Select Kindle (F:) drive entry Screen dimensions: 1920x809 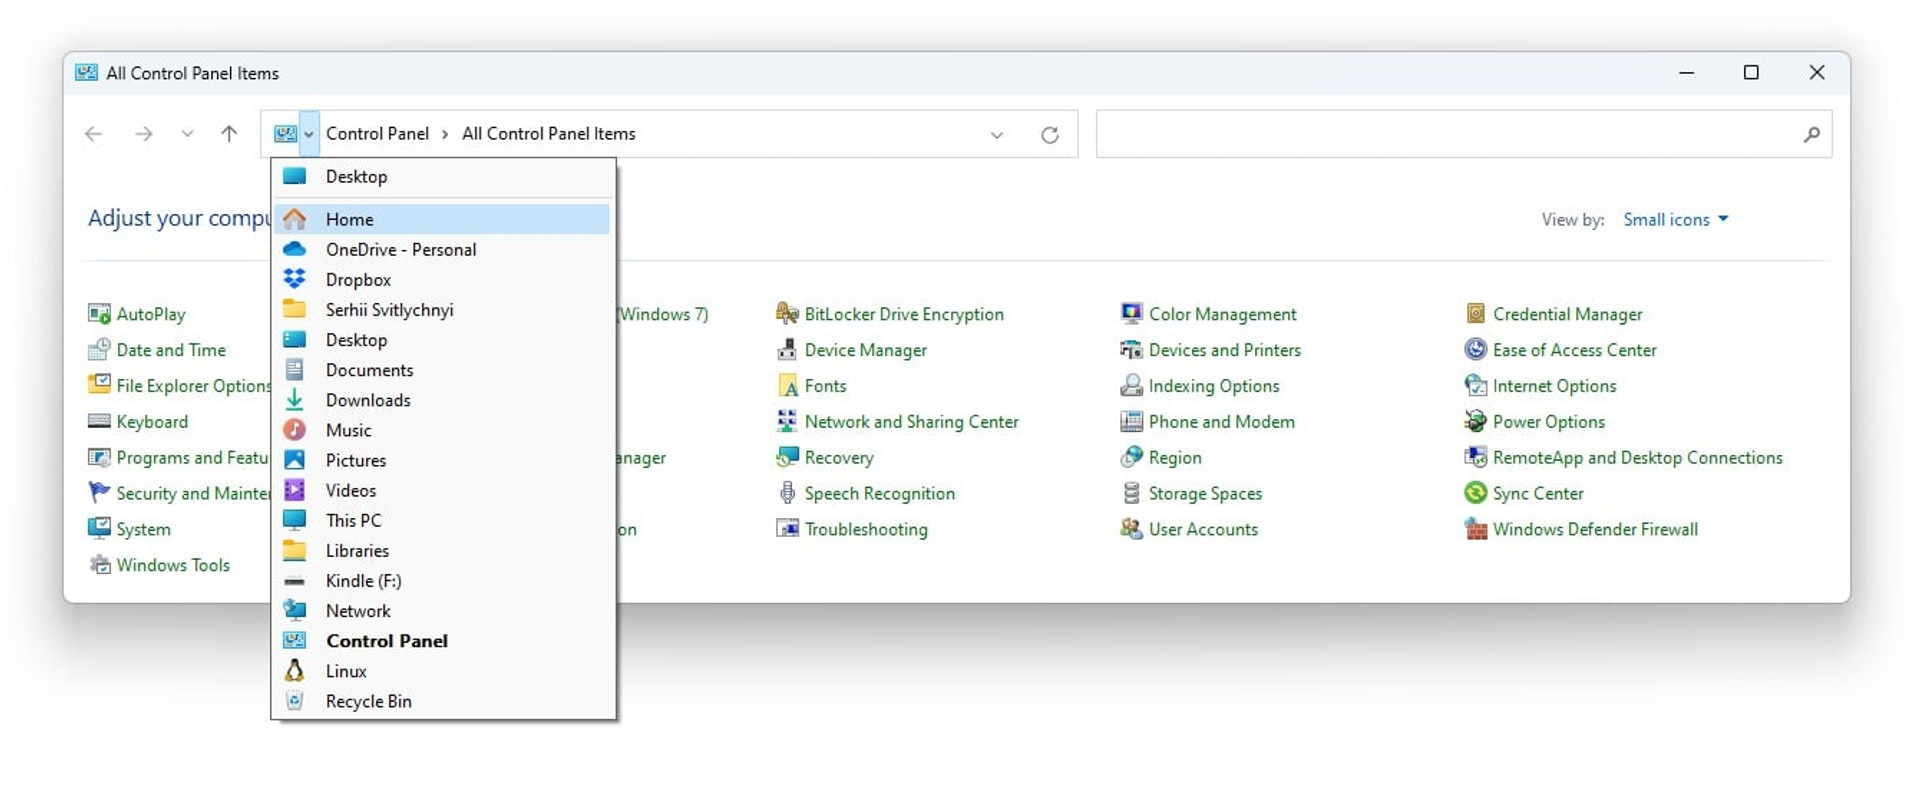[x=443, y=581]
